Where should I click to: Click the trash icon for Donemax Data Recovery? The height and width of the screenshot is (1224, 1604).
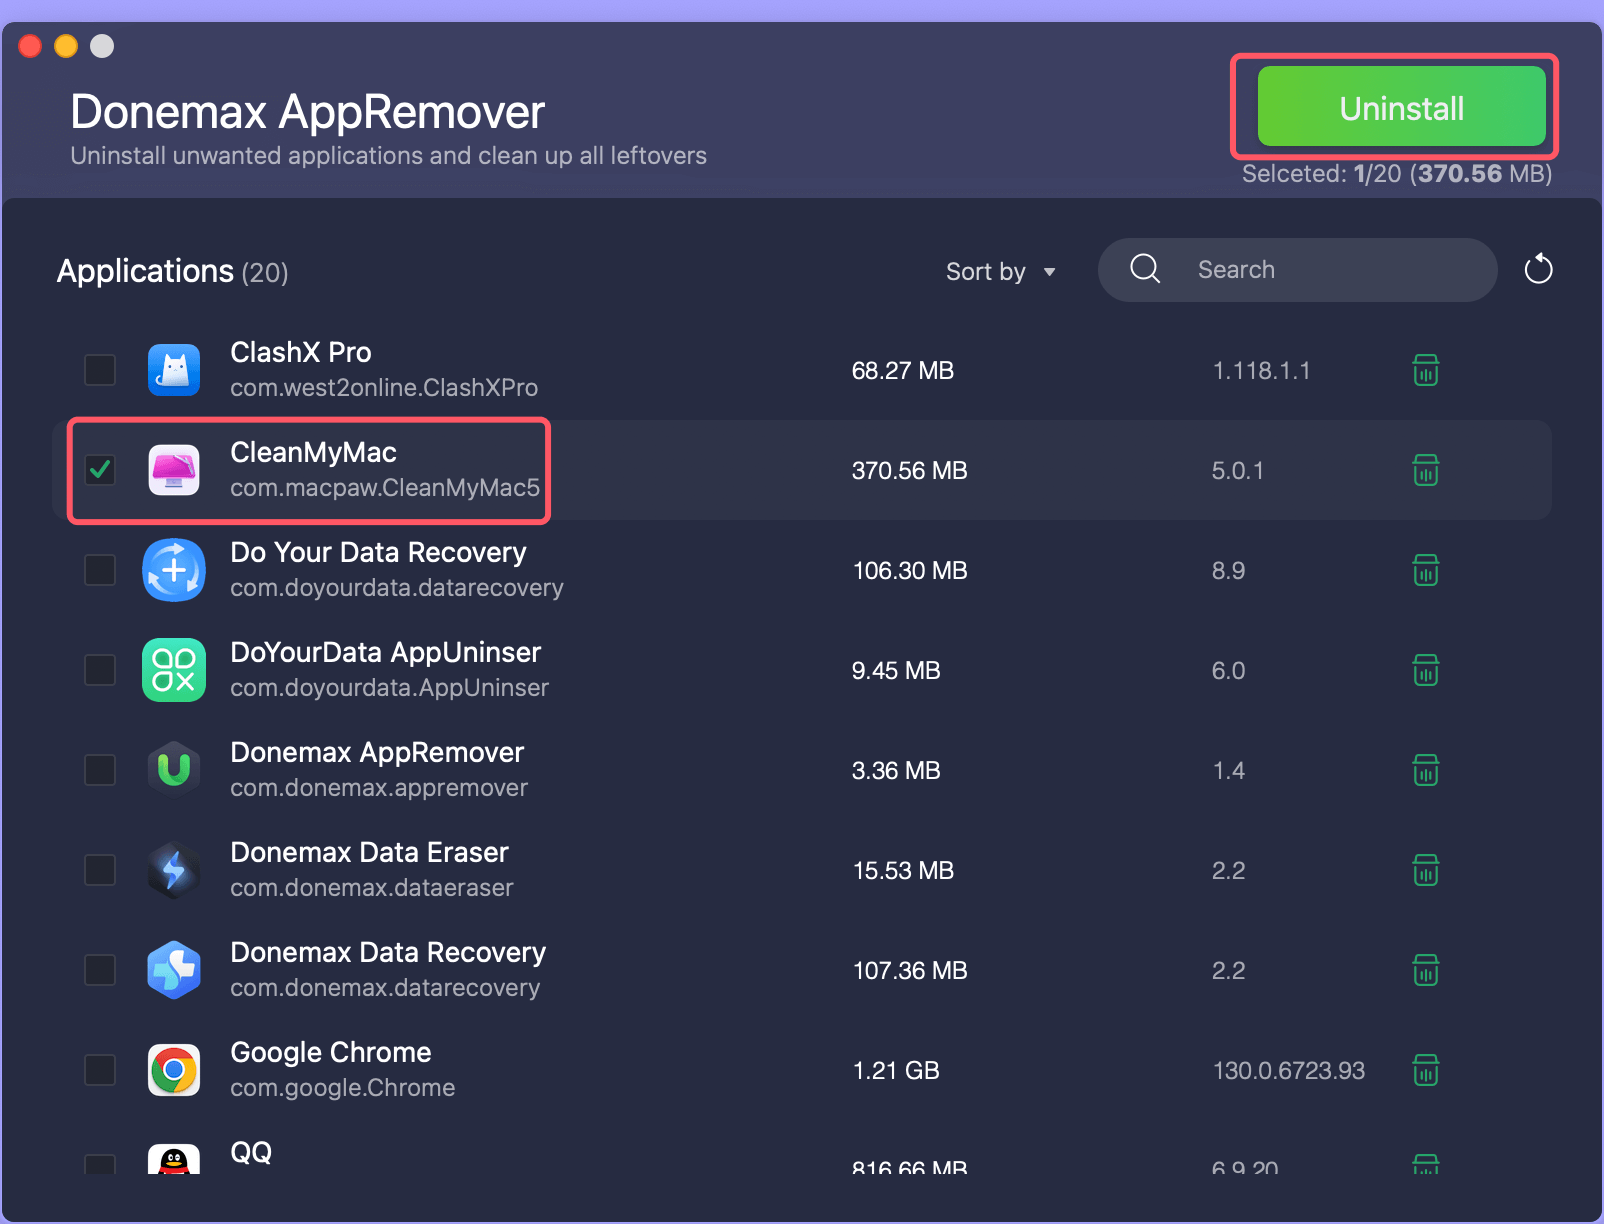point(1426,970)
